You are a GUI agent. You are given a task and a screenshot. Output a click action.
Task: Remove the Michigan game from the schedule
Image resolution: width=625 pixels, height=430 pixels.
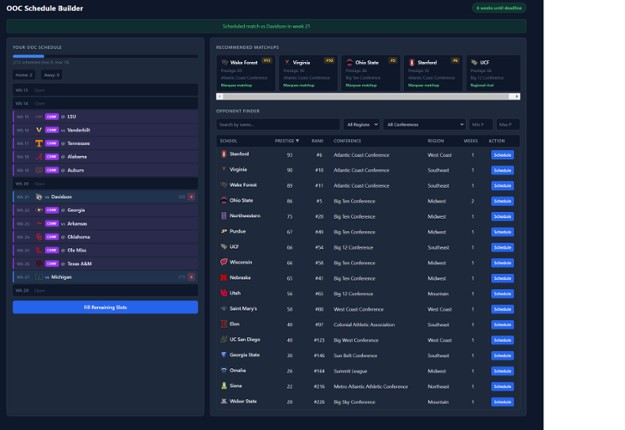coord(191,277)
